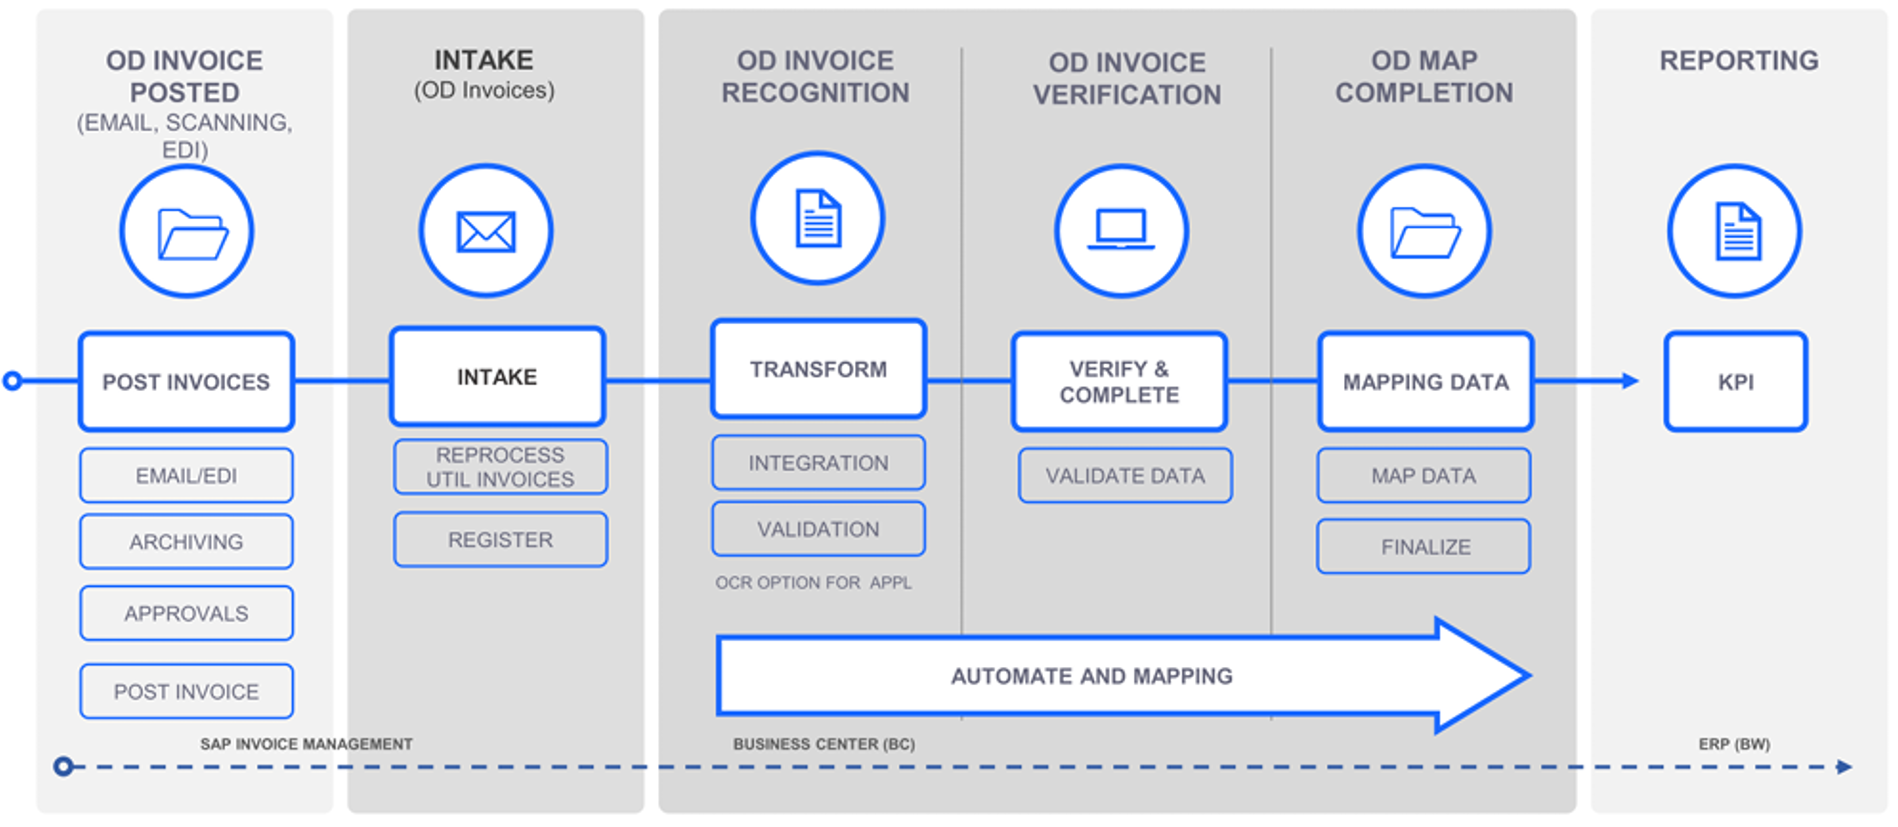The height and width of the screenshot is (827, 1898).
Task: Click the INTEGRATION step
Action: (818, 463)
